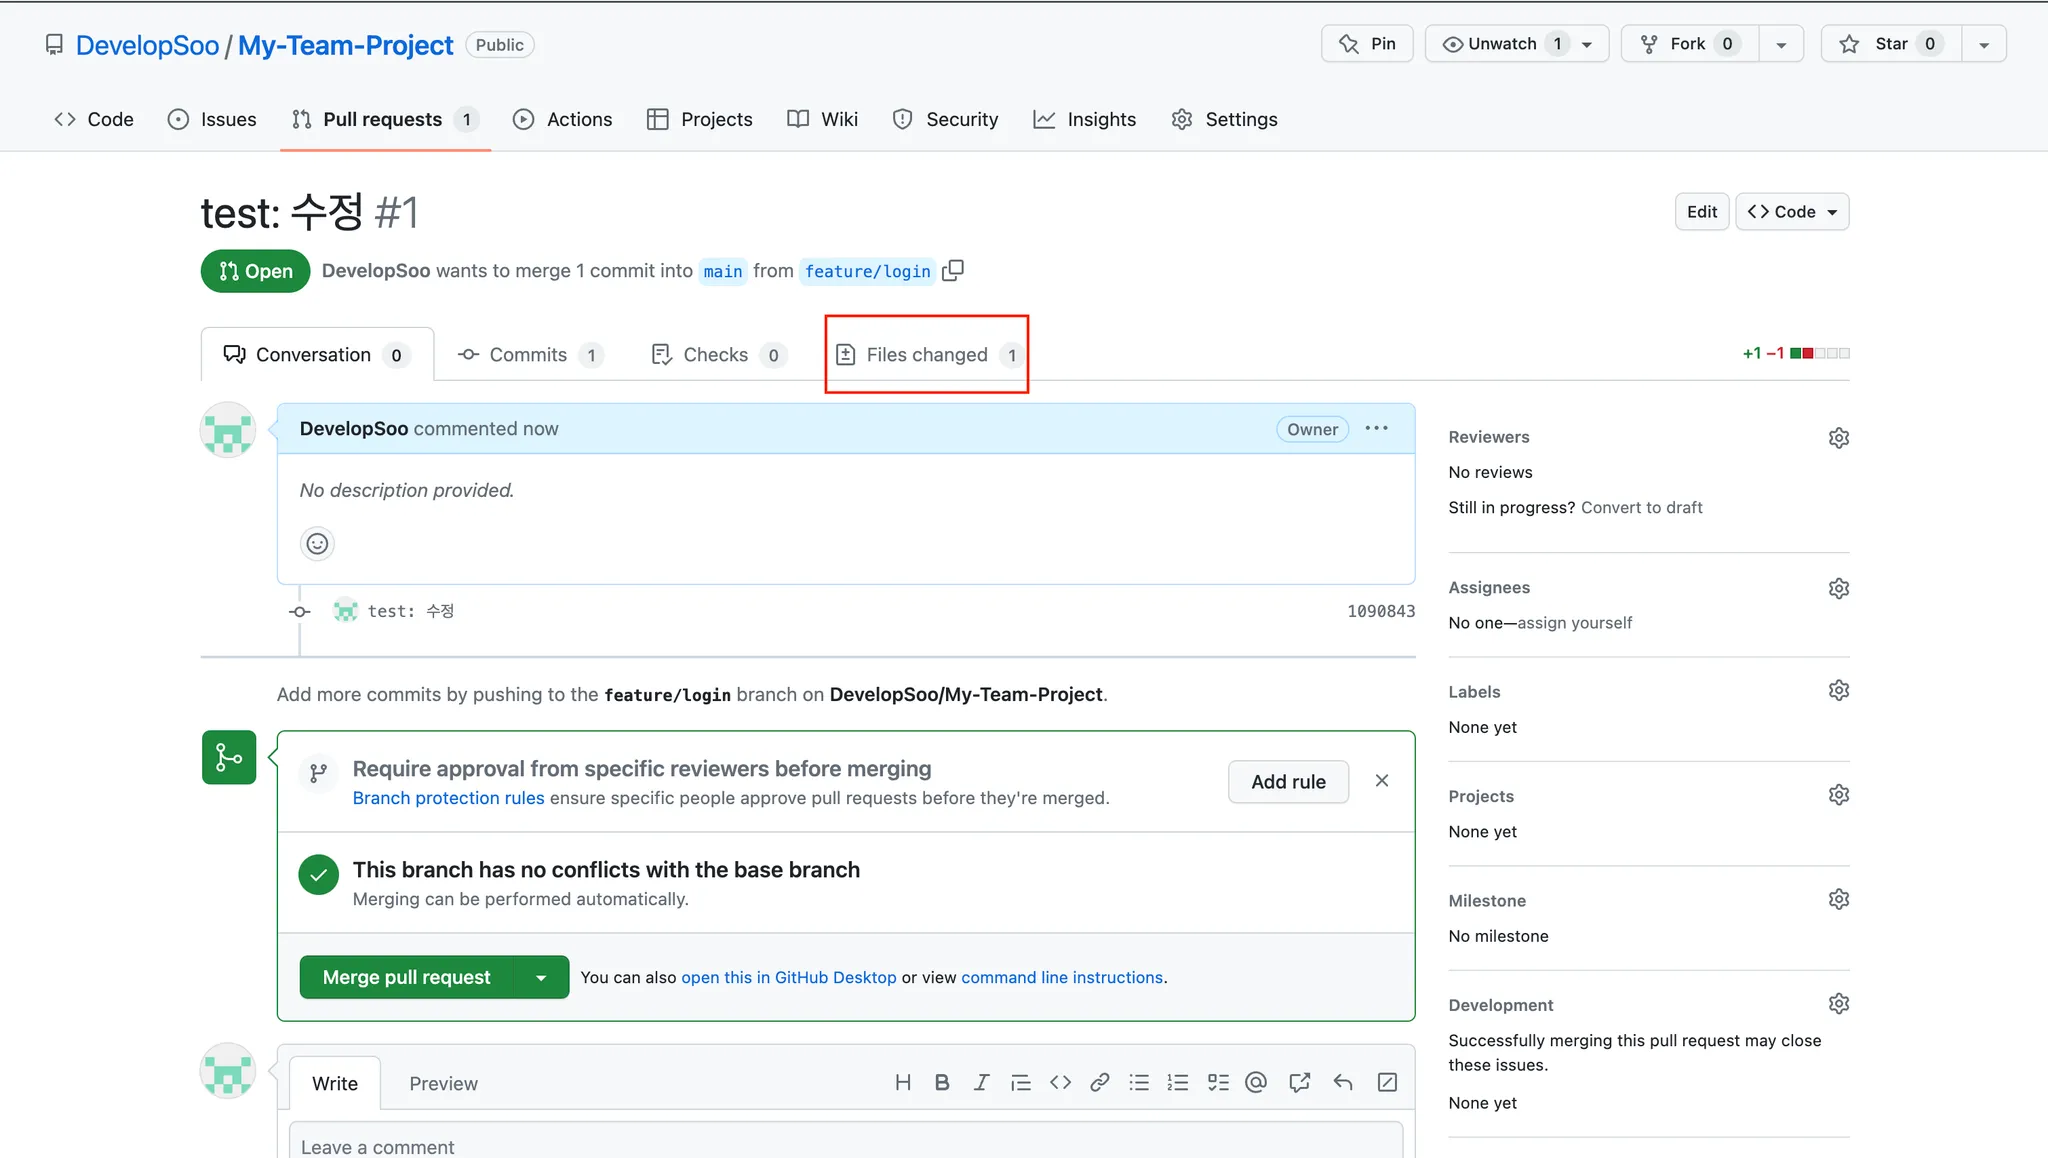2048x1158 pixels.
Task: Open the Labels gear settings
Action: (x=1838, y=691)
